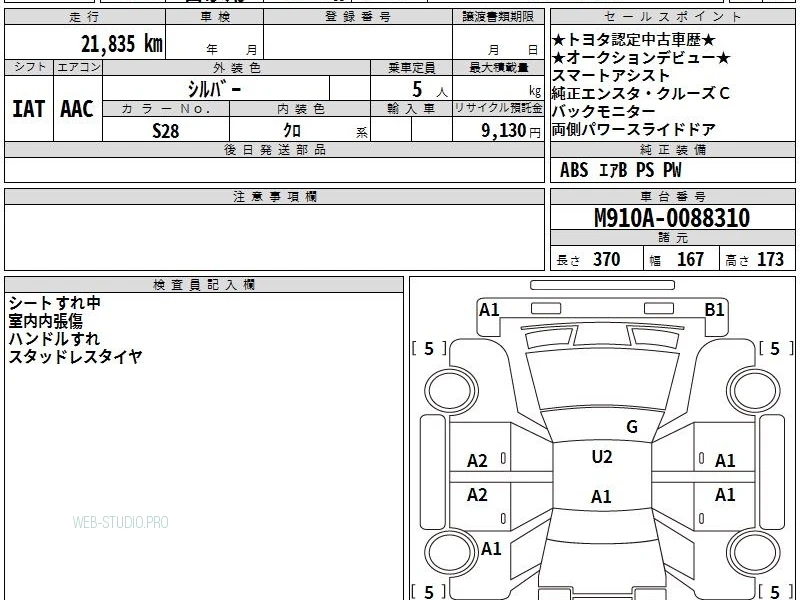Viewport: 800px width, 600px height.
Task: Click the 21,835 km mileage value
Action: [x=121, y=44]
